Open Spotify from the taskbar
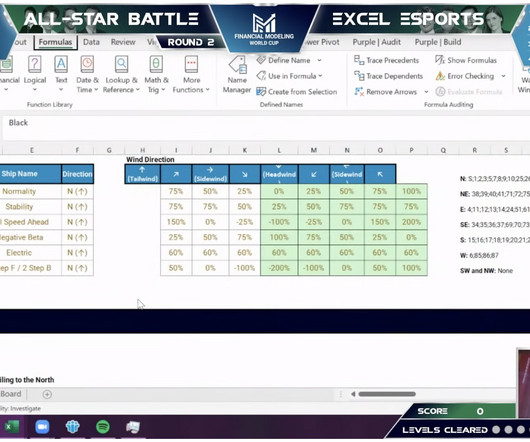The image size is (530, 442). click(x=103, y=427)
